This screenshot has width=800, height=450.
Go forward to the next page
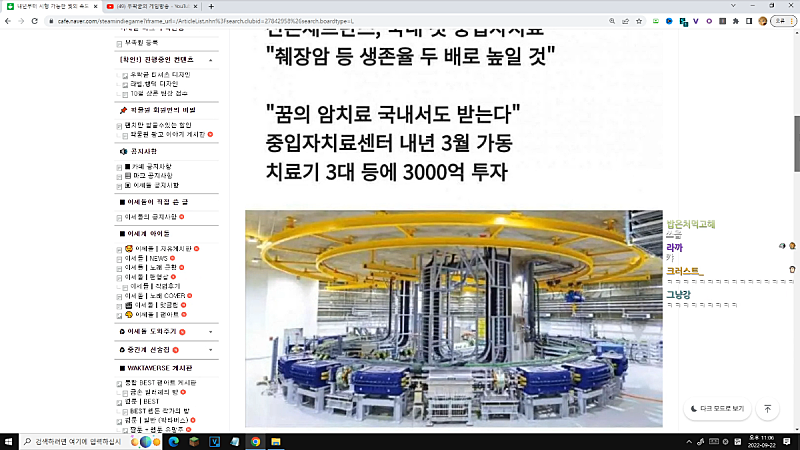click(x=21, y=21)
